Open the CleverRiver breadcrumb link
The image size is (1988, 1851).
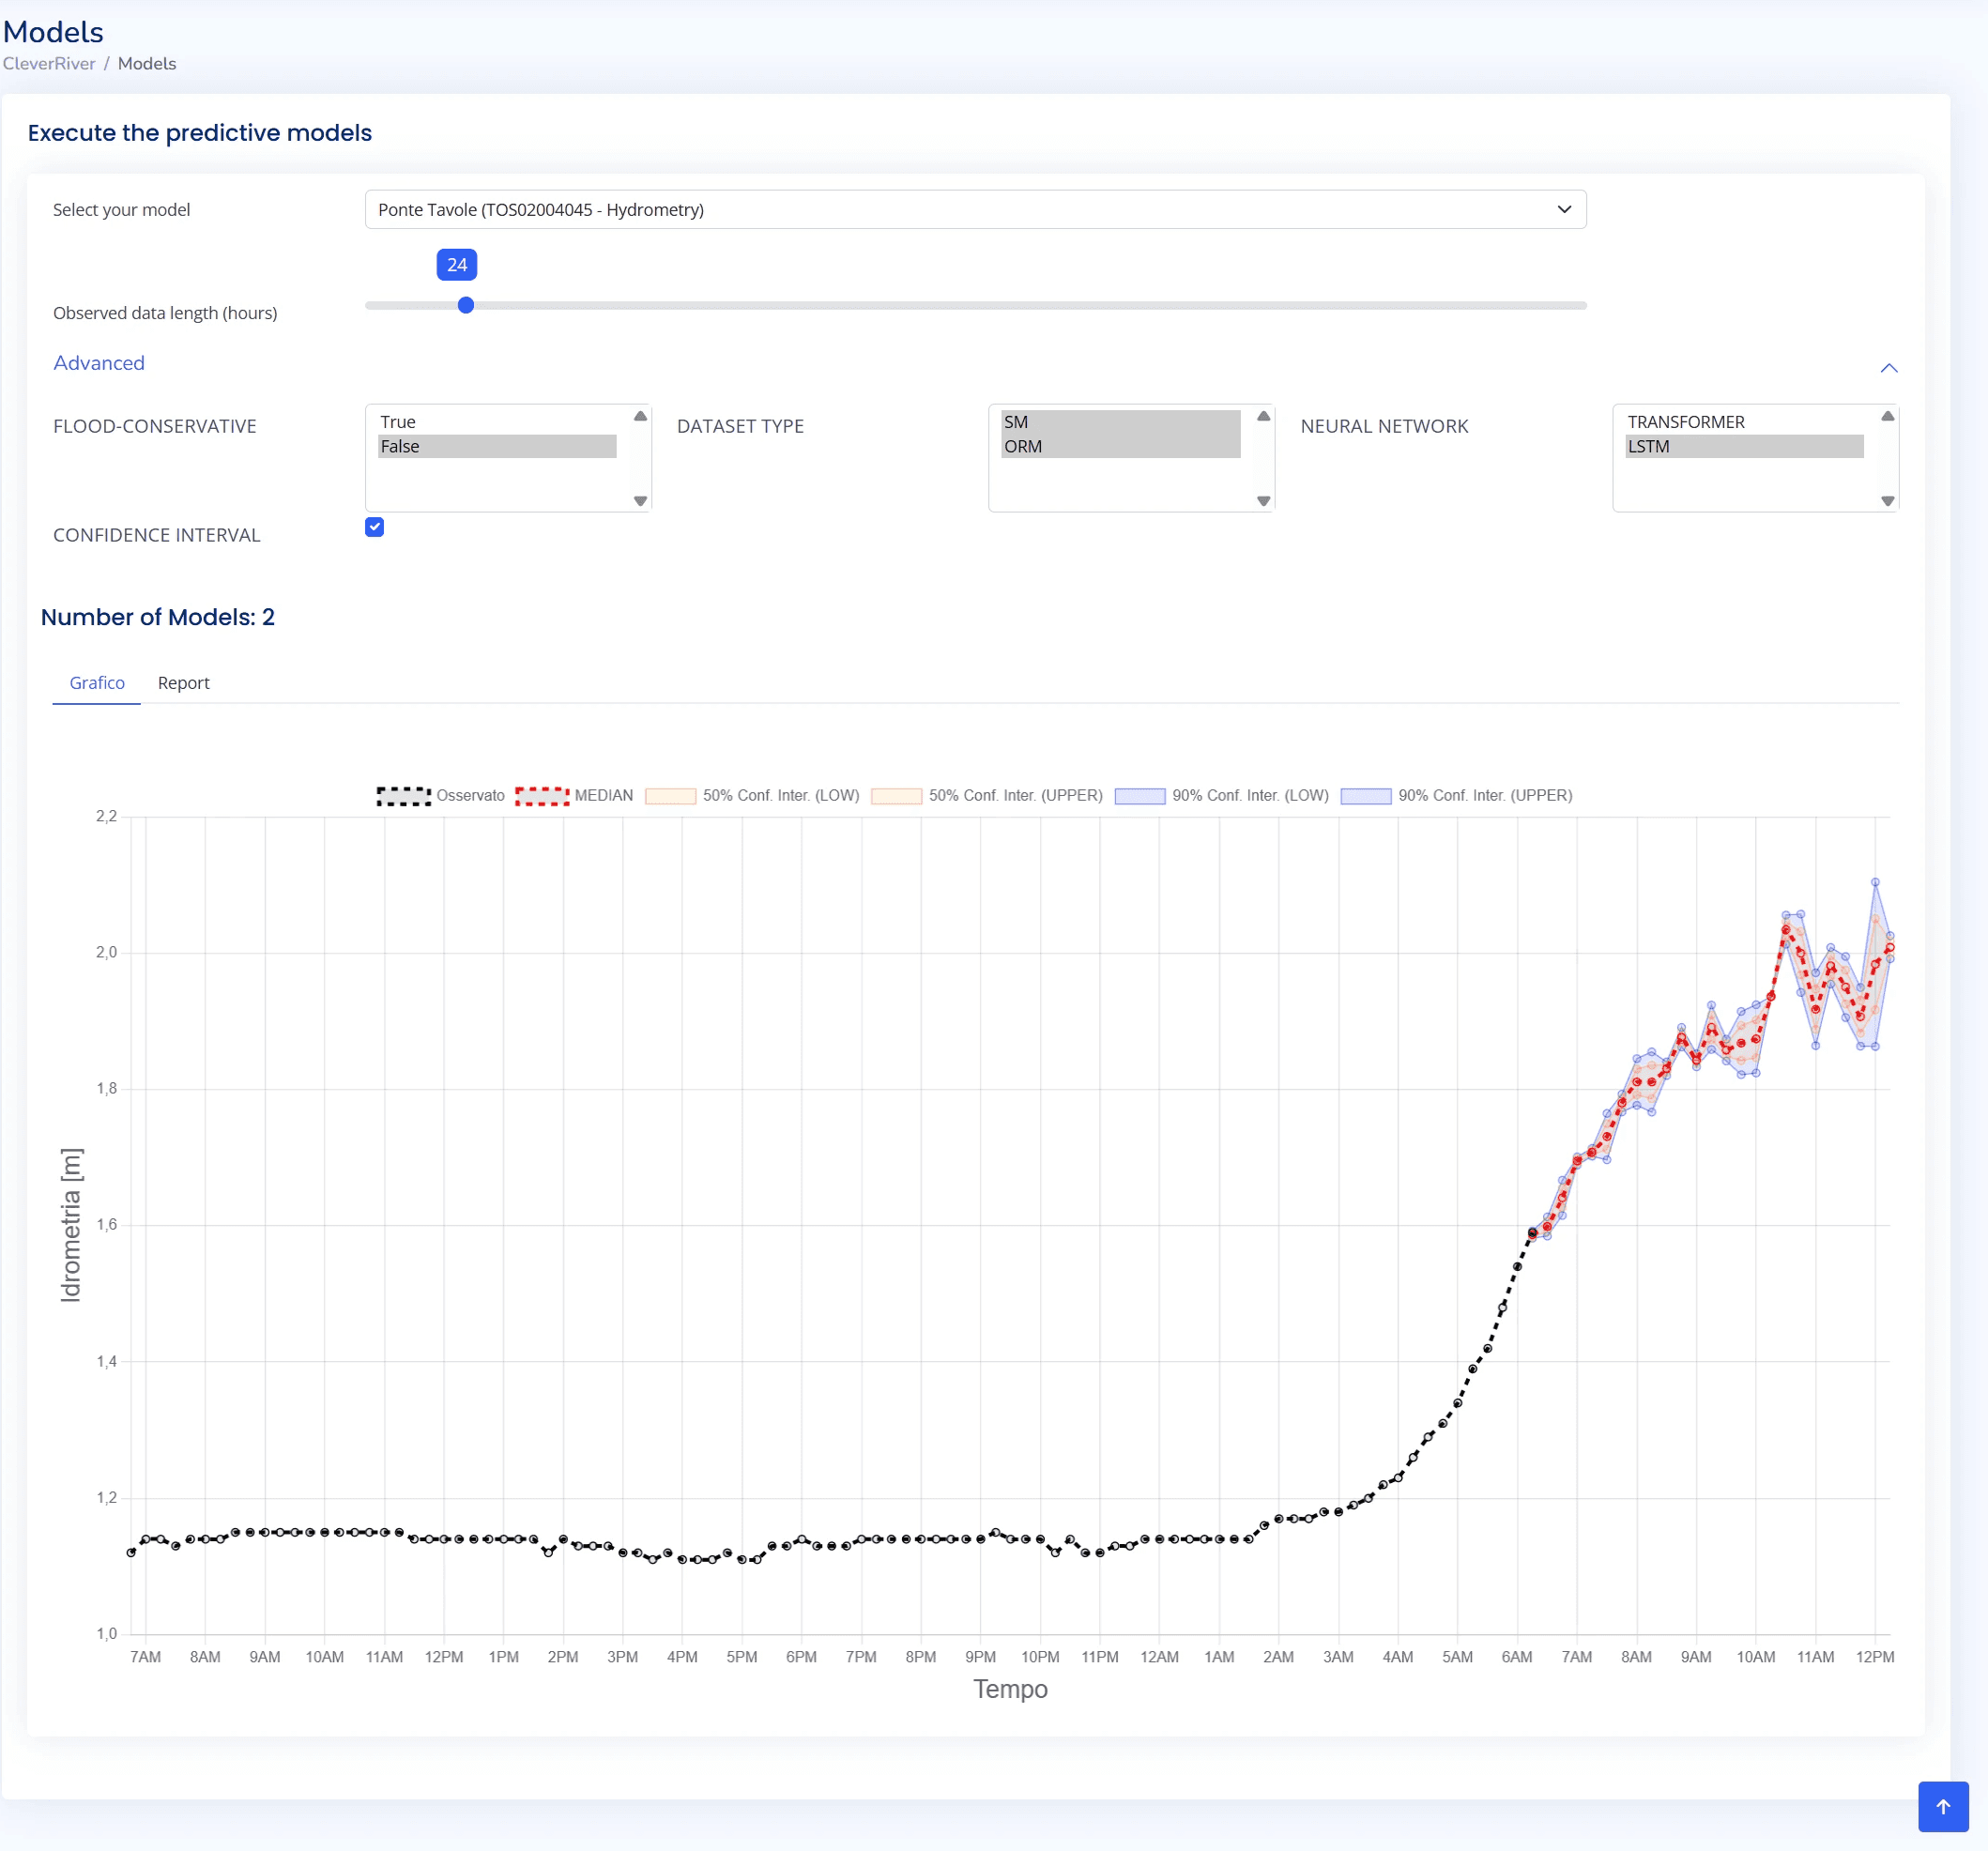49,63
